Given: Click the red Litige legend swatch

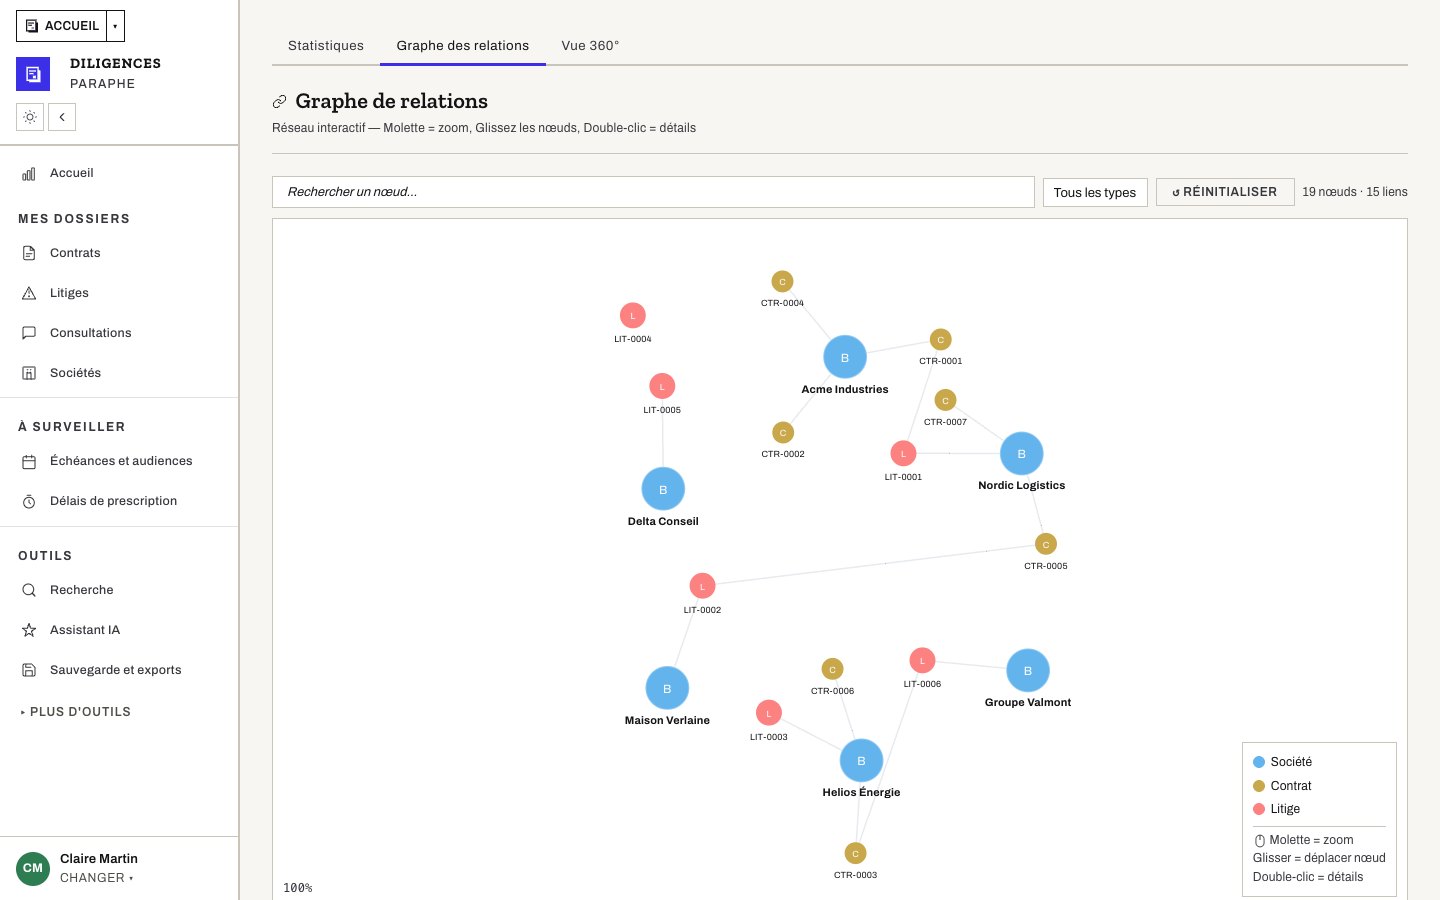Looking at the screenshot, I should pos(1259,809).
